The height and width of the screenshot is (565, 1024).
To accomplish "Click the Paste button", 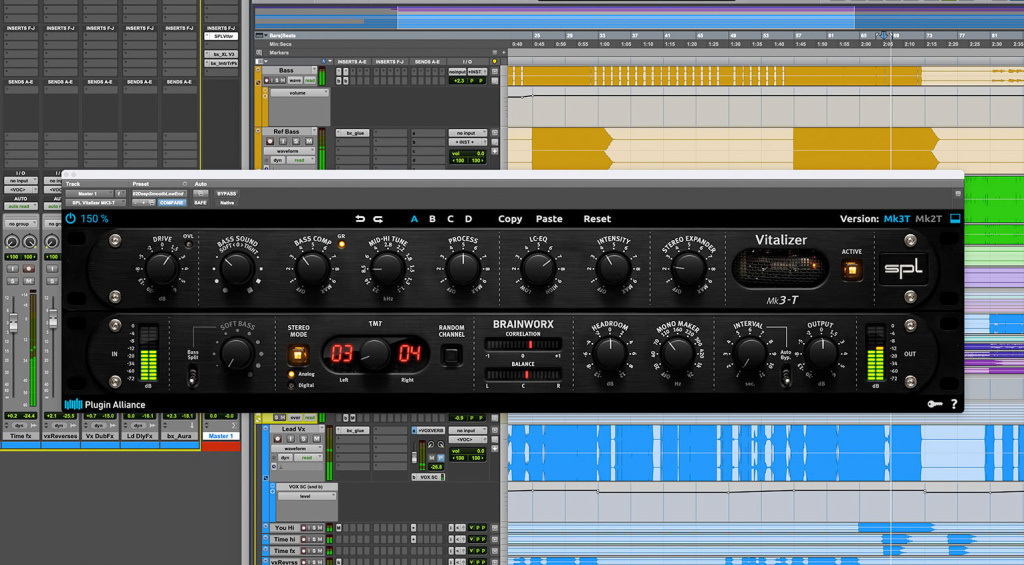I will [549, 219].
